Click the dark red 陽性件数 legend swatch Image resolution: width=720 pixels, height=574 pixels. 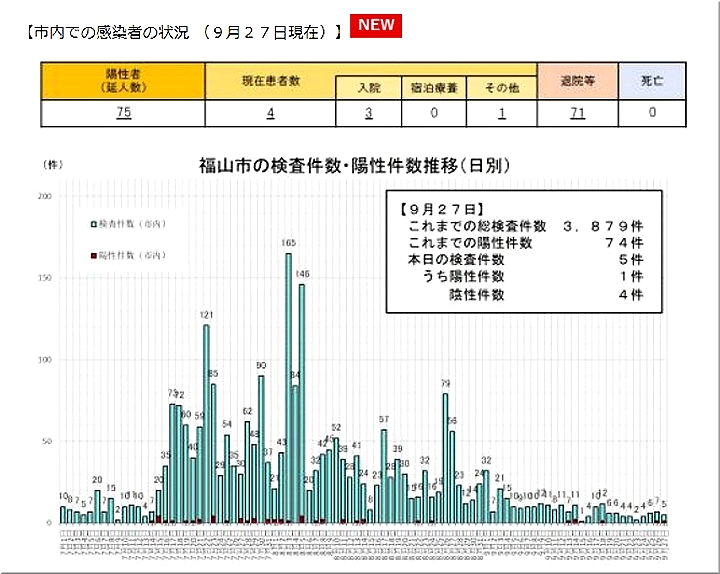click(x=94, y=256)
